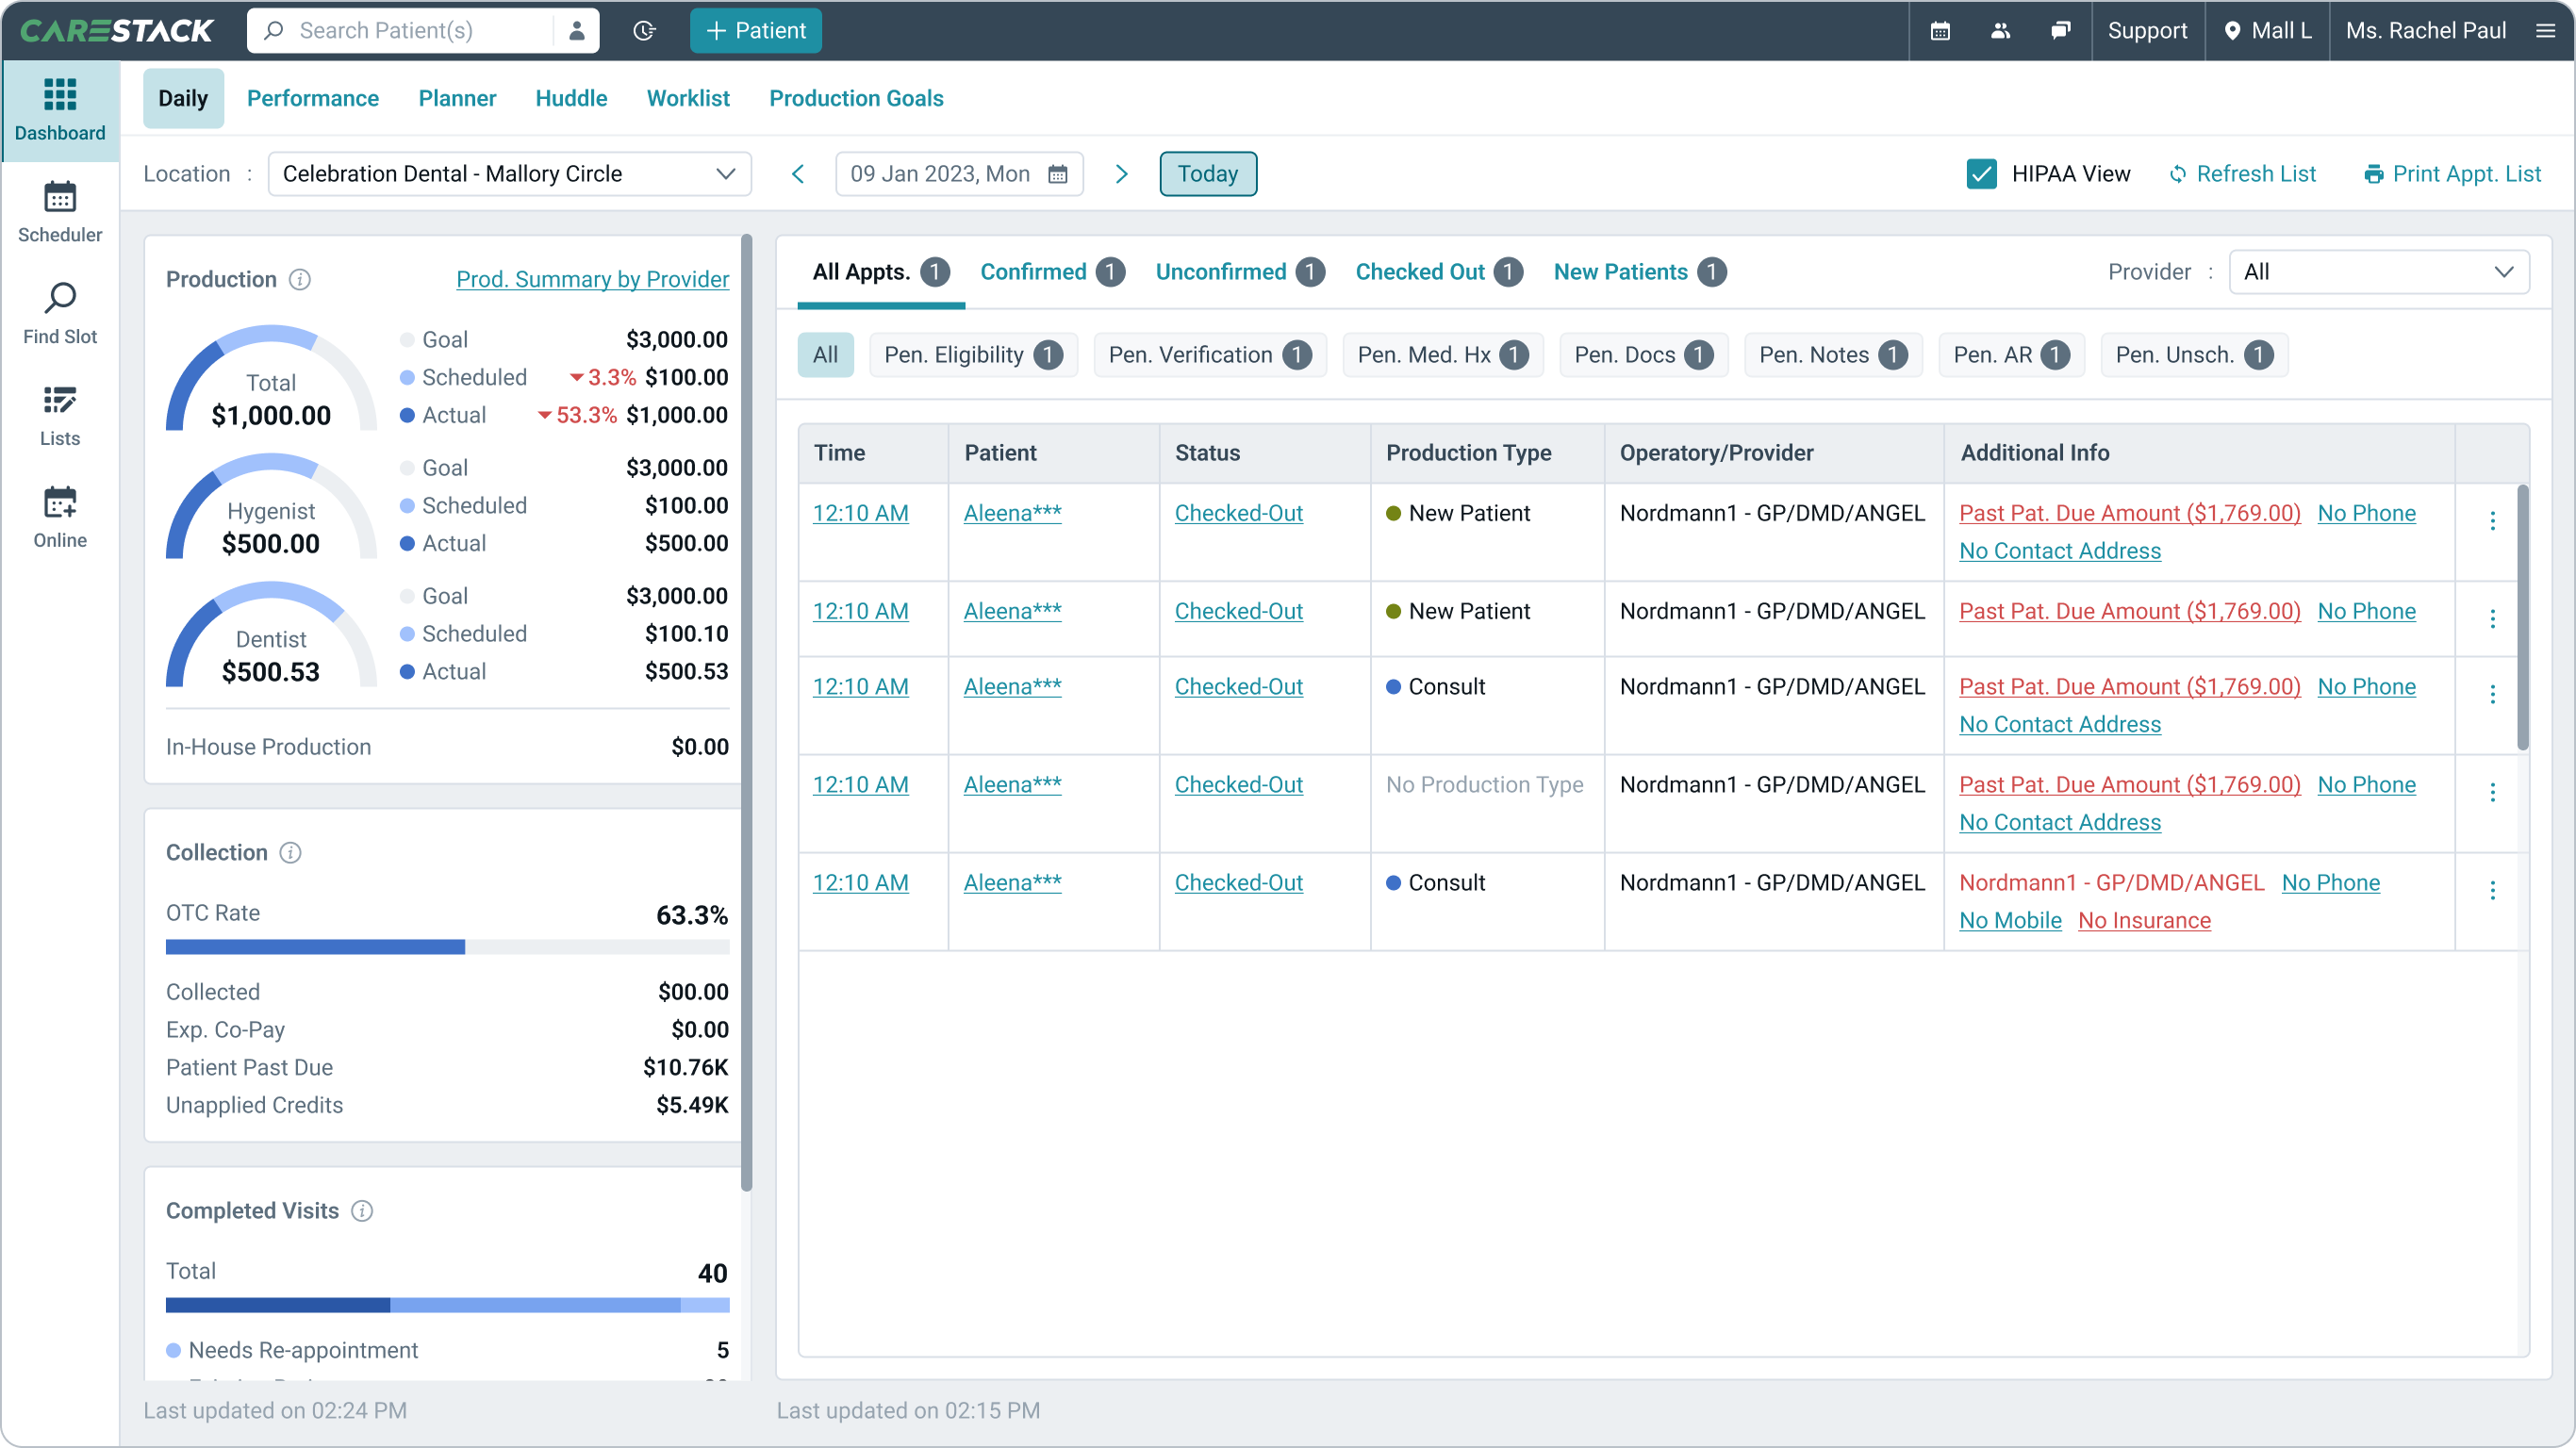Open actions menu for No Insurance row
Viewport: 2576px width, 1448px height.
point(2492,890)
